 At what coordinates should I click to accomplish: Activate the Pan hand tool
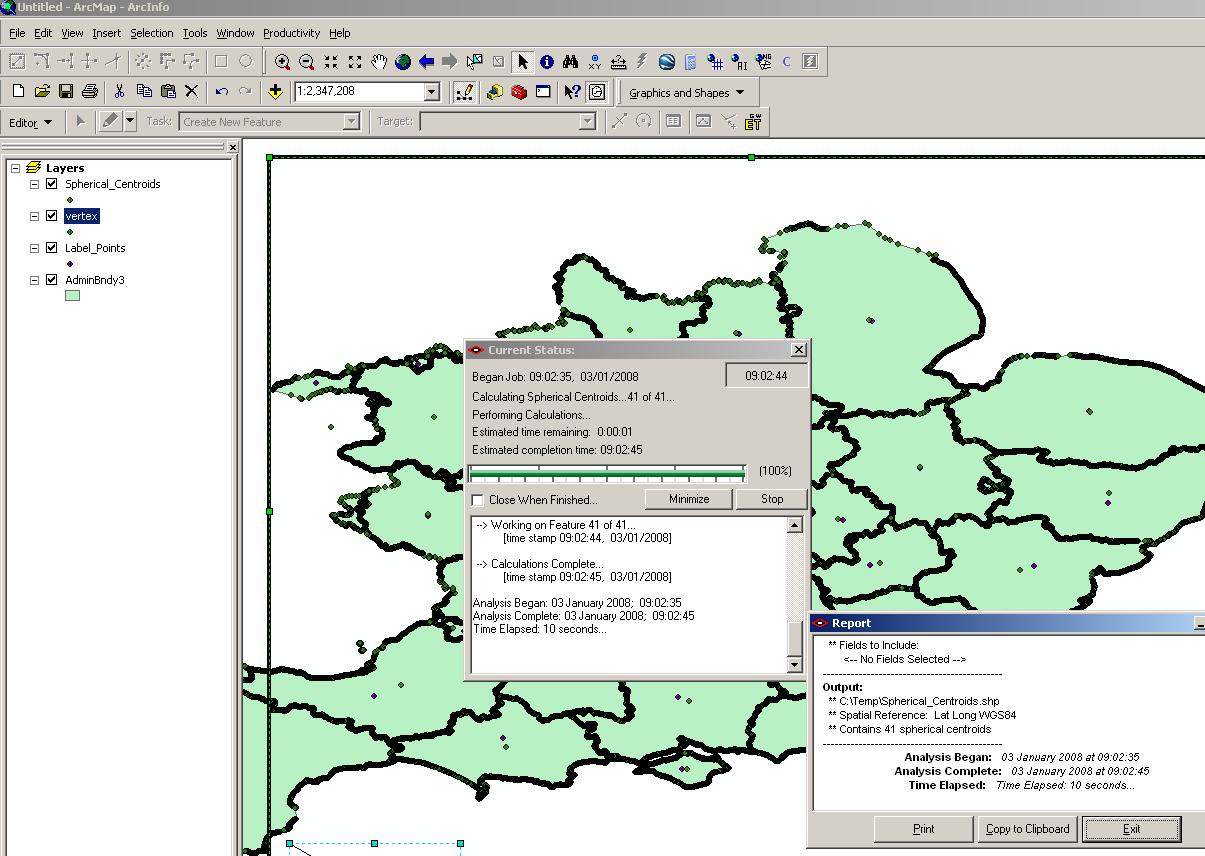(379, 62)
